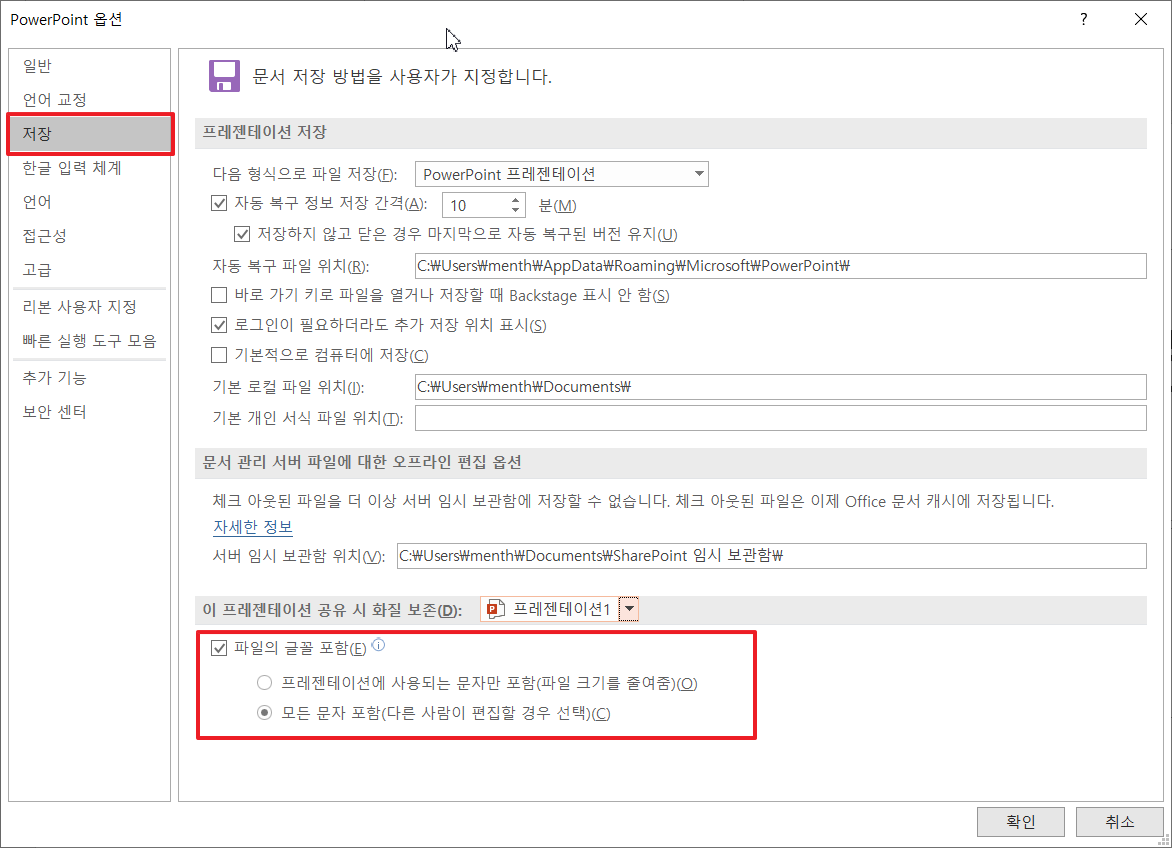Open the 보안 센터 category

point(90,412)
